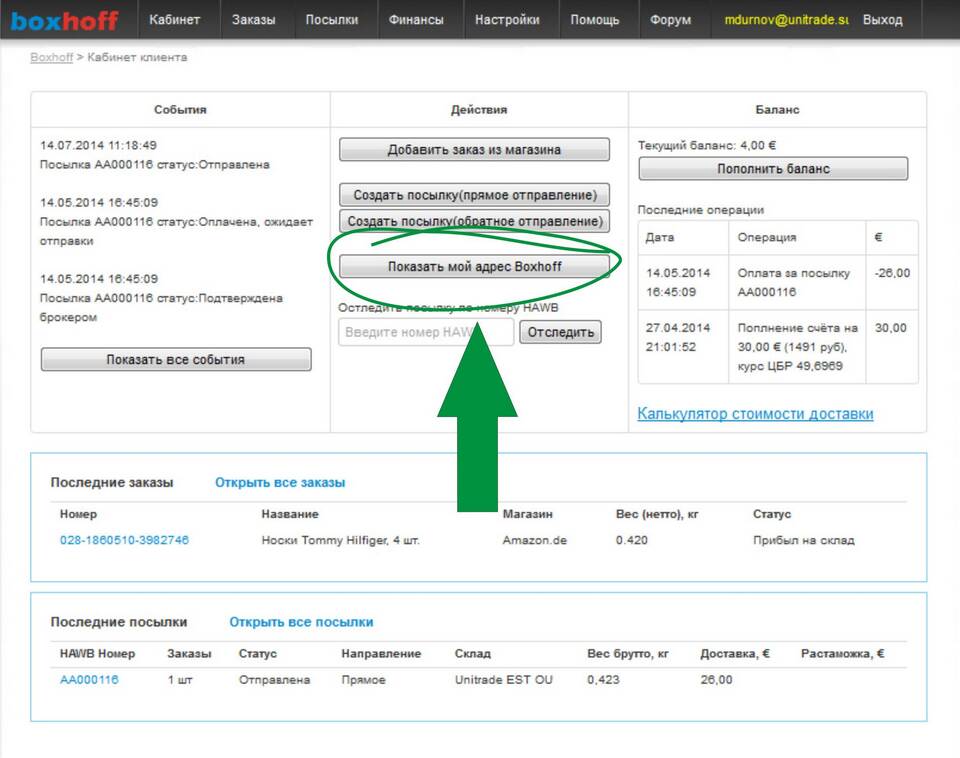Click Создать посылку (прямое отправление)

pos(474,195)
